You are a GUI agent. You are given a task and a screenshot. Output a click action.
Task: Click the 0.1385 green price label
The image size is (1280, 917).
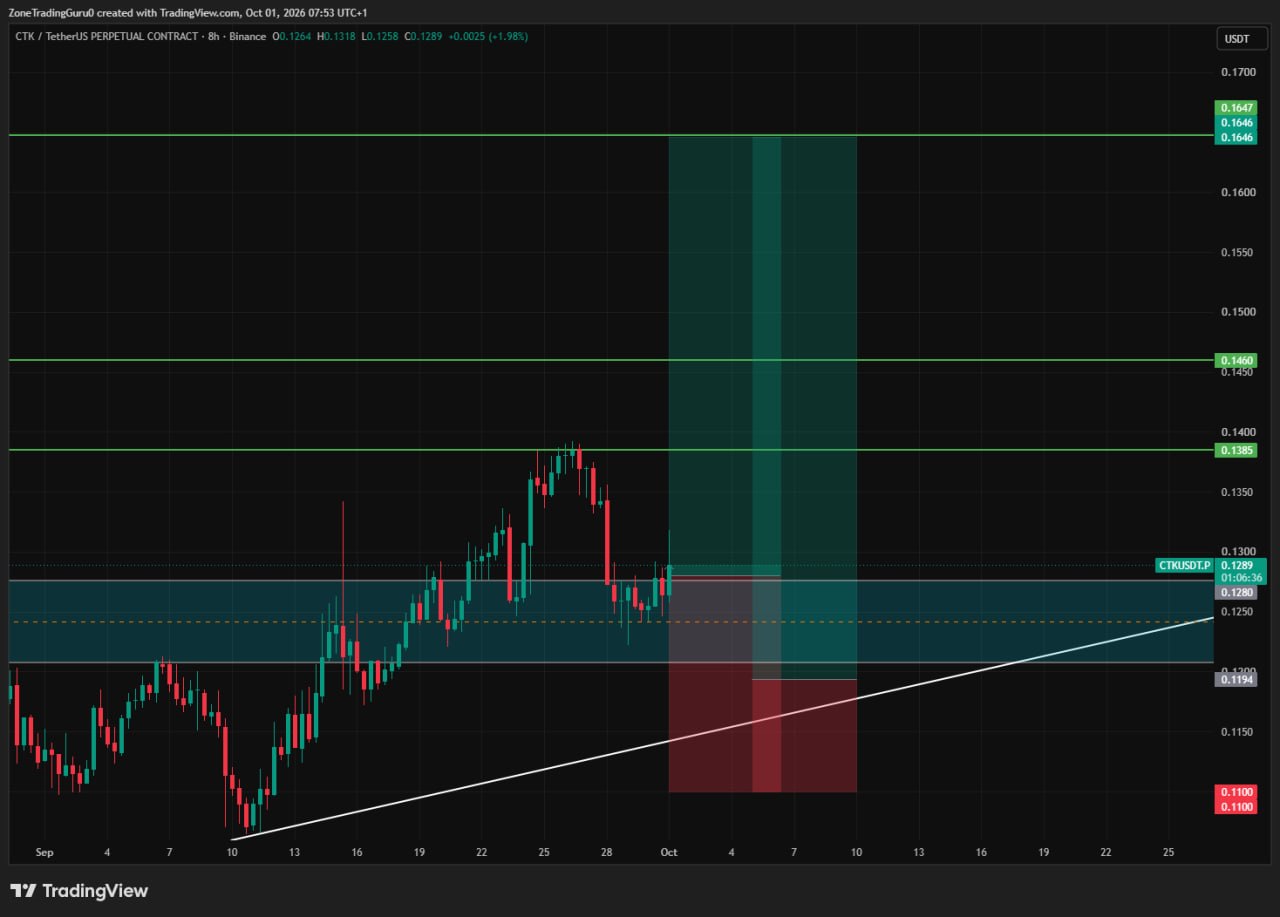1235,451
